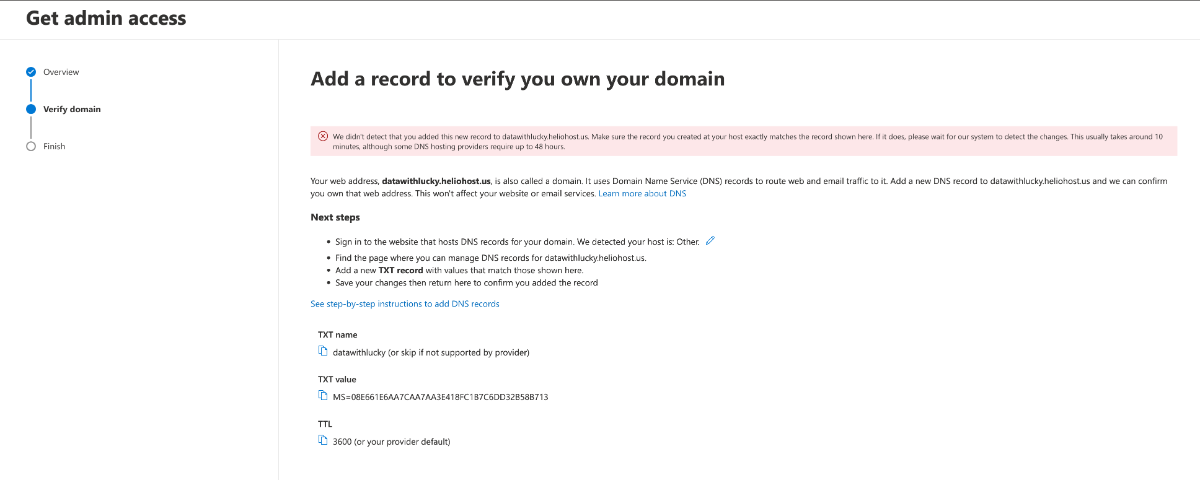Copy the TXT value with its copy icon
The width and height of the screenshot is (1200, 480).
(323, 396)
